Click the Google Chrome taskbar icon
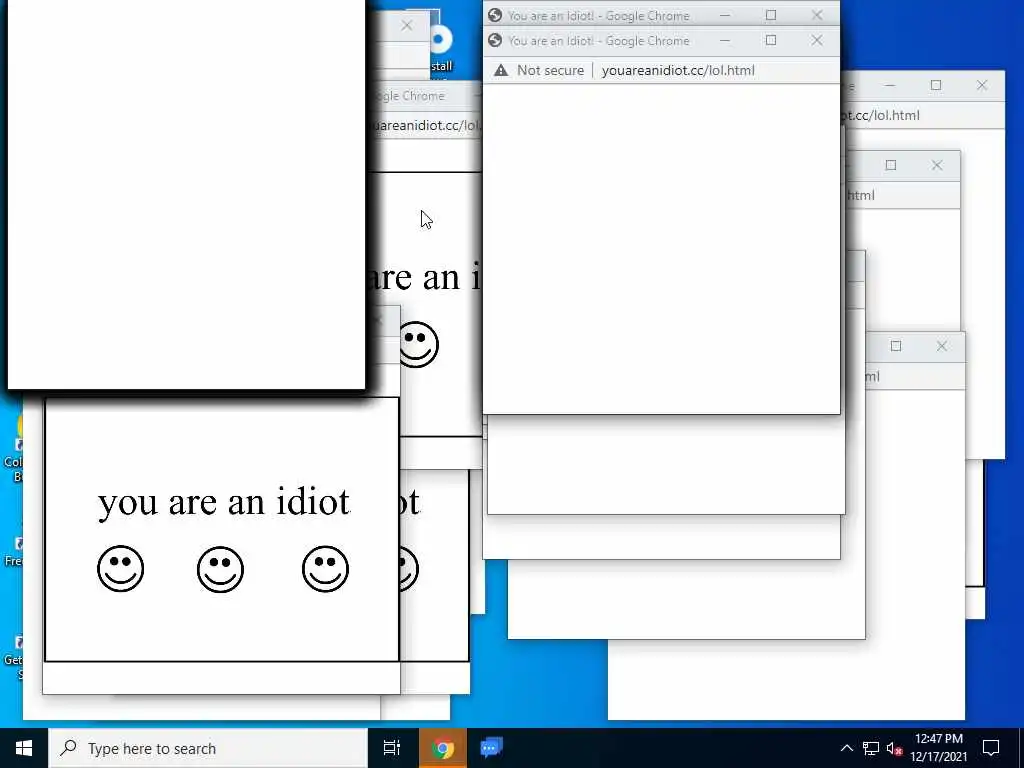Screen dimensions: 1024x768 coord(443,748)
